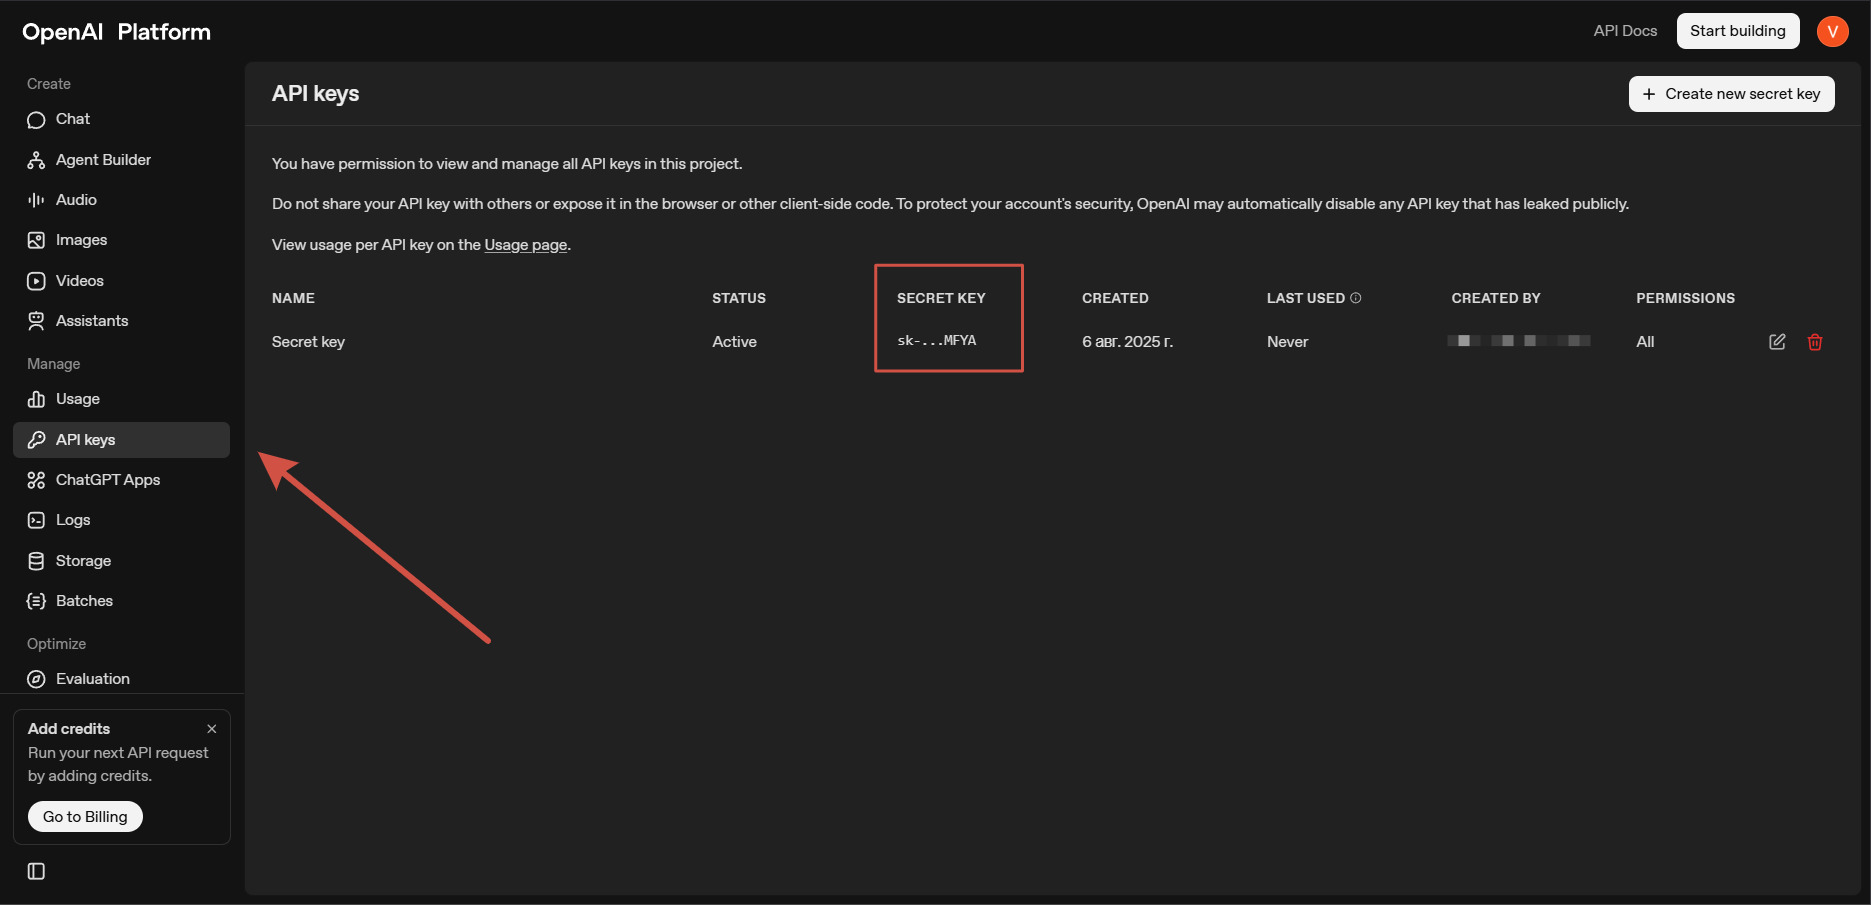1871x905 pixels.
Task: Click Start building button
Action: [x=1738, y=31]
